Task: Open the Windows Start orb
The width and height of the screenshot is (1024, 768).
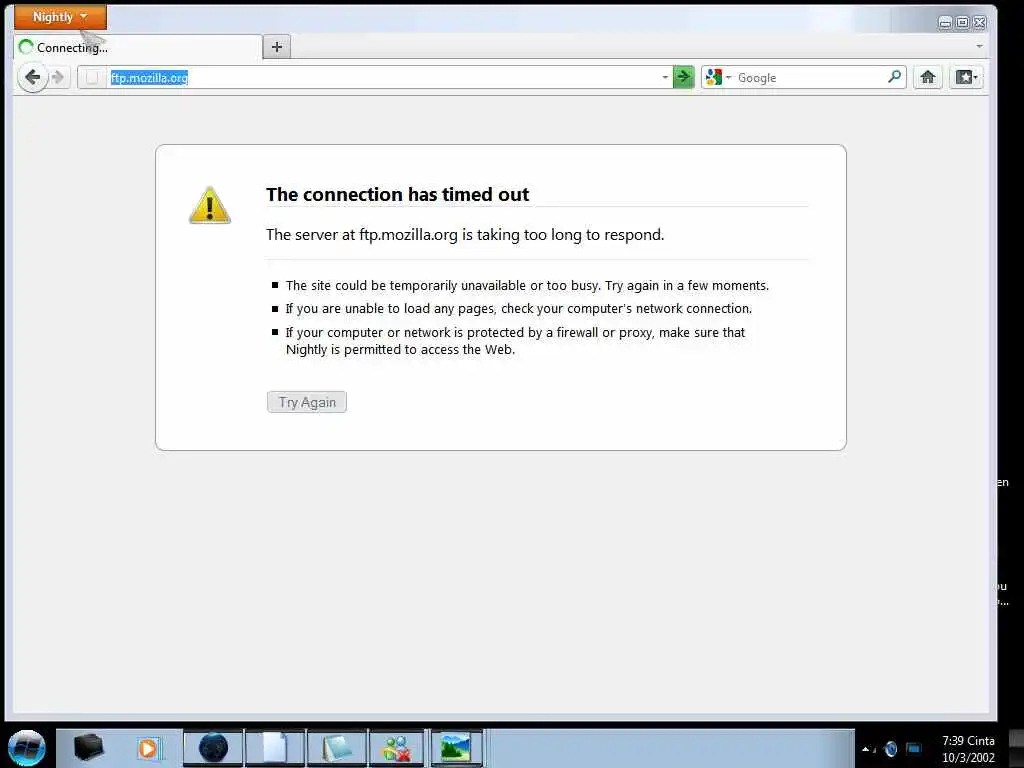Action: point(27,748)
